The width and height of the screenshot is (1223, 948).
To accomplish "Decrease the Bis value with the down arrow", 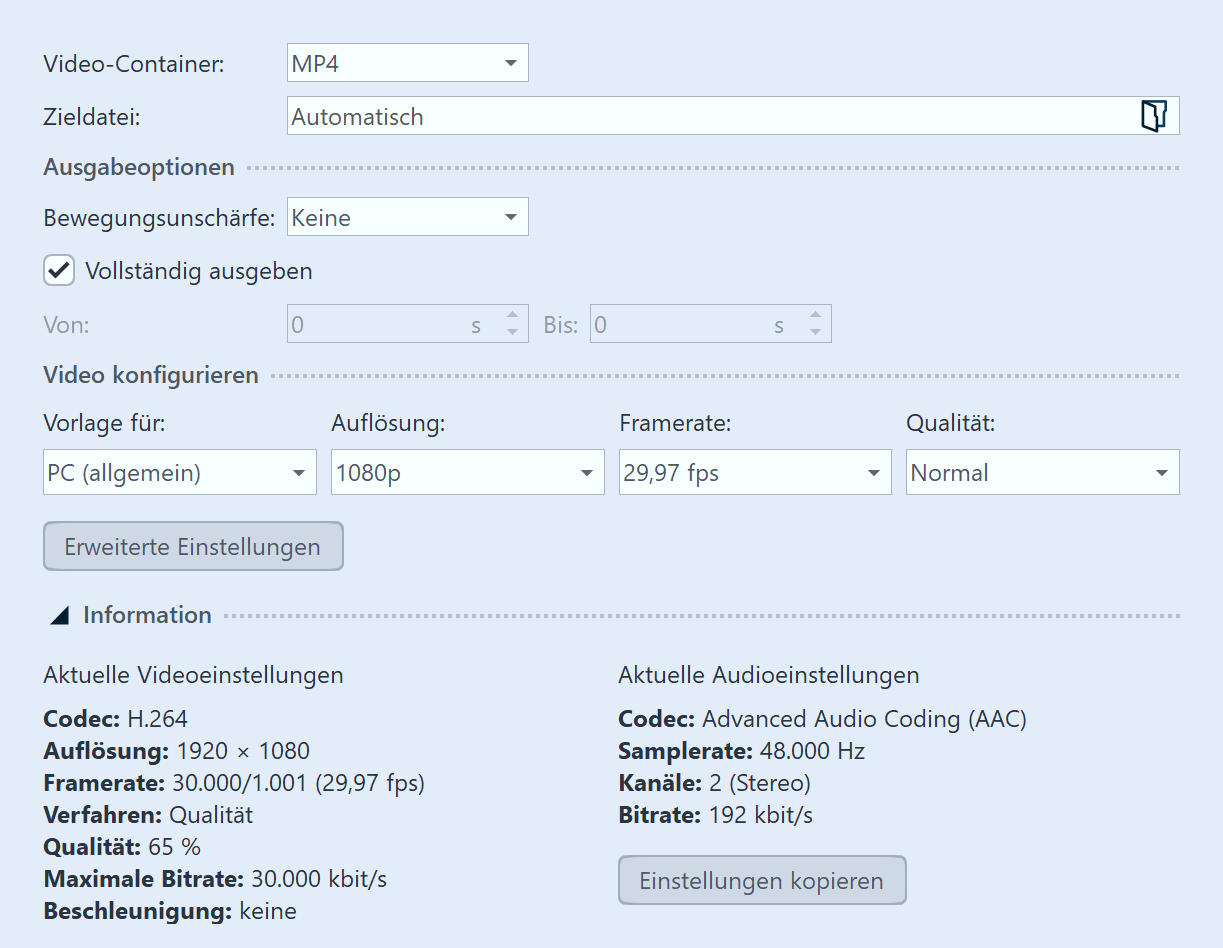I will (815, 333).
